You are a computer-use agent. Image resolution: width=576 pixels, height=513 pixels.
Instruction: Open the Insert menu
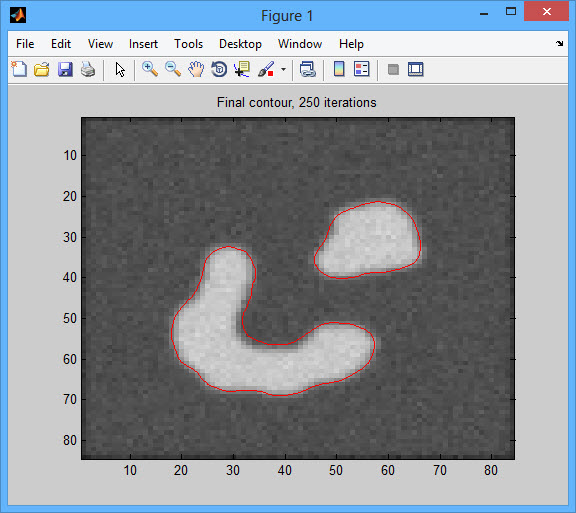point(143,44)
